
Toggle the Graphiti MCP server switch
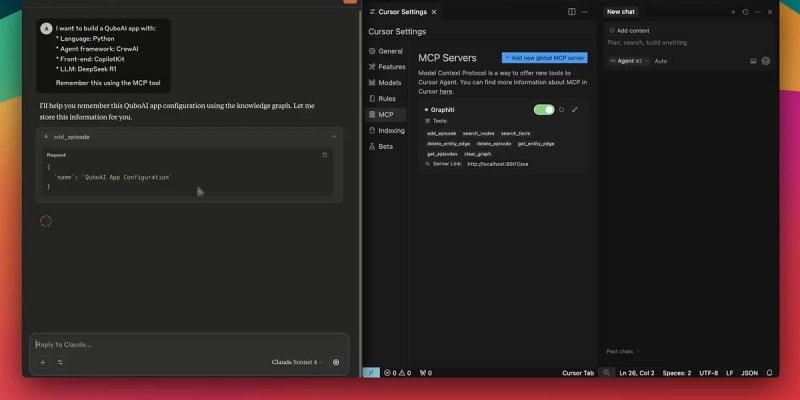pos(543,109)
